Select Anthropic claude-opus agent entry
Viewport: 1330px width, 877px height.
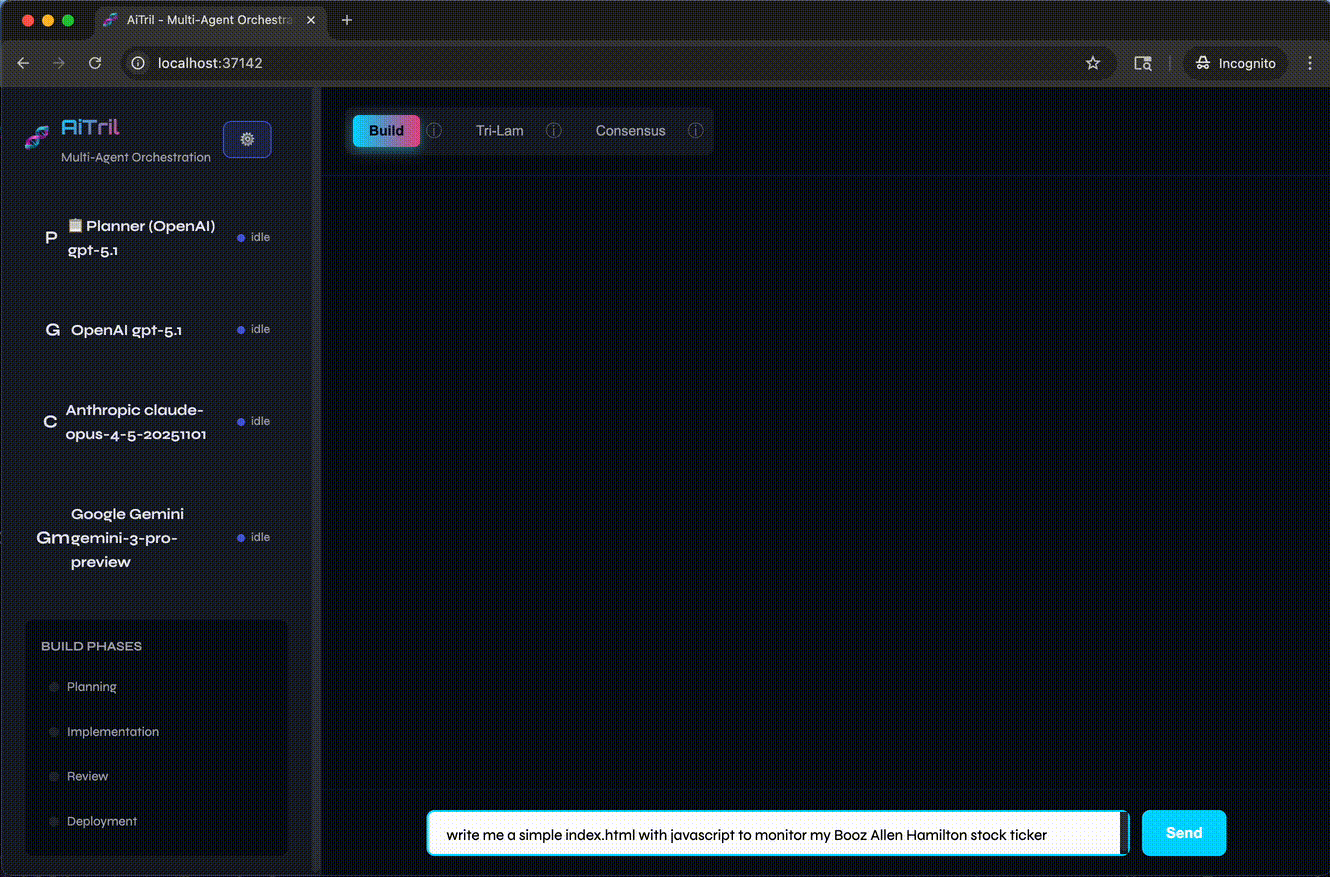pyautogui.click(x=136, y=422)
